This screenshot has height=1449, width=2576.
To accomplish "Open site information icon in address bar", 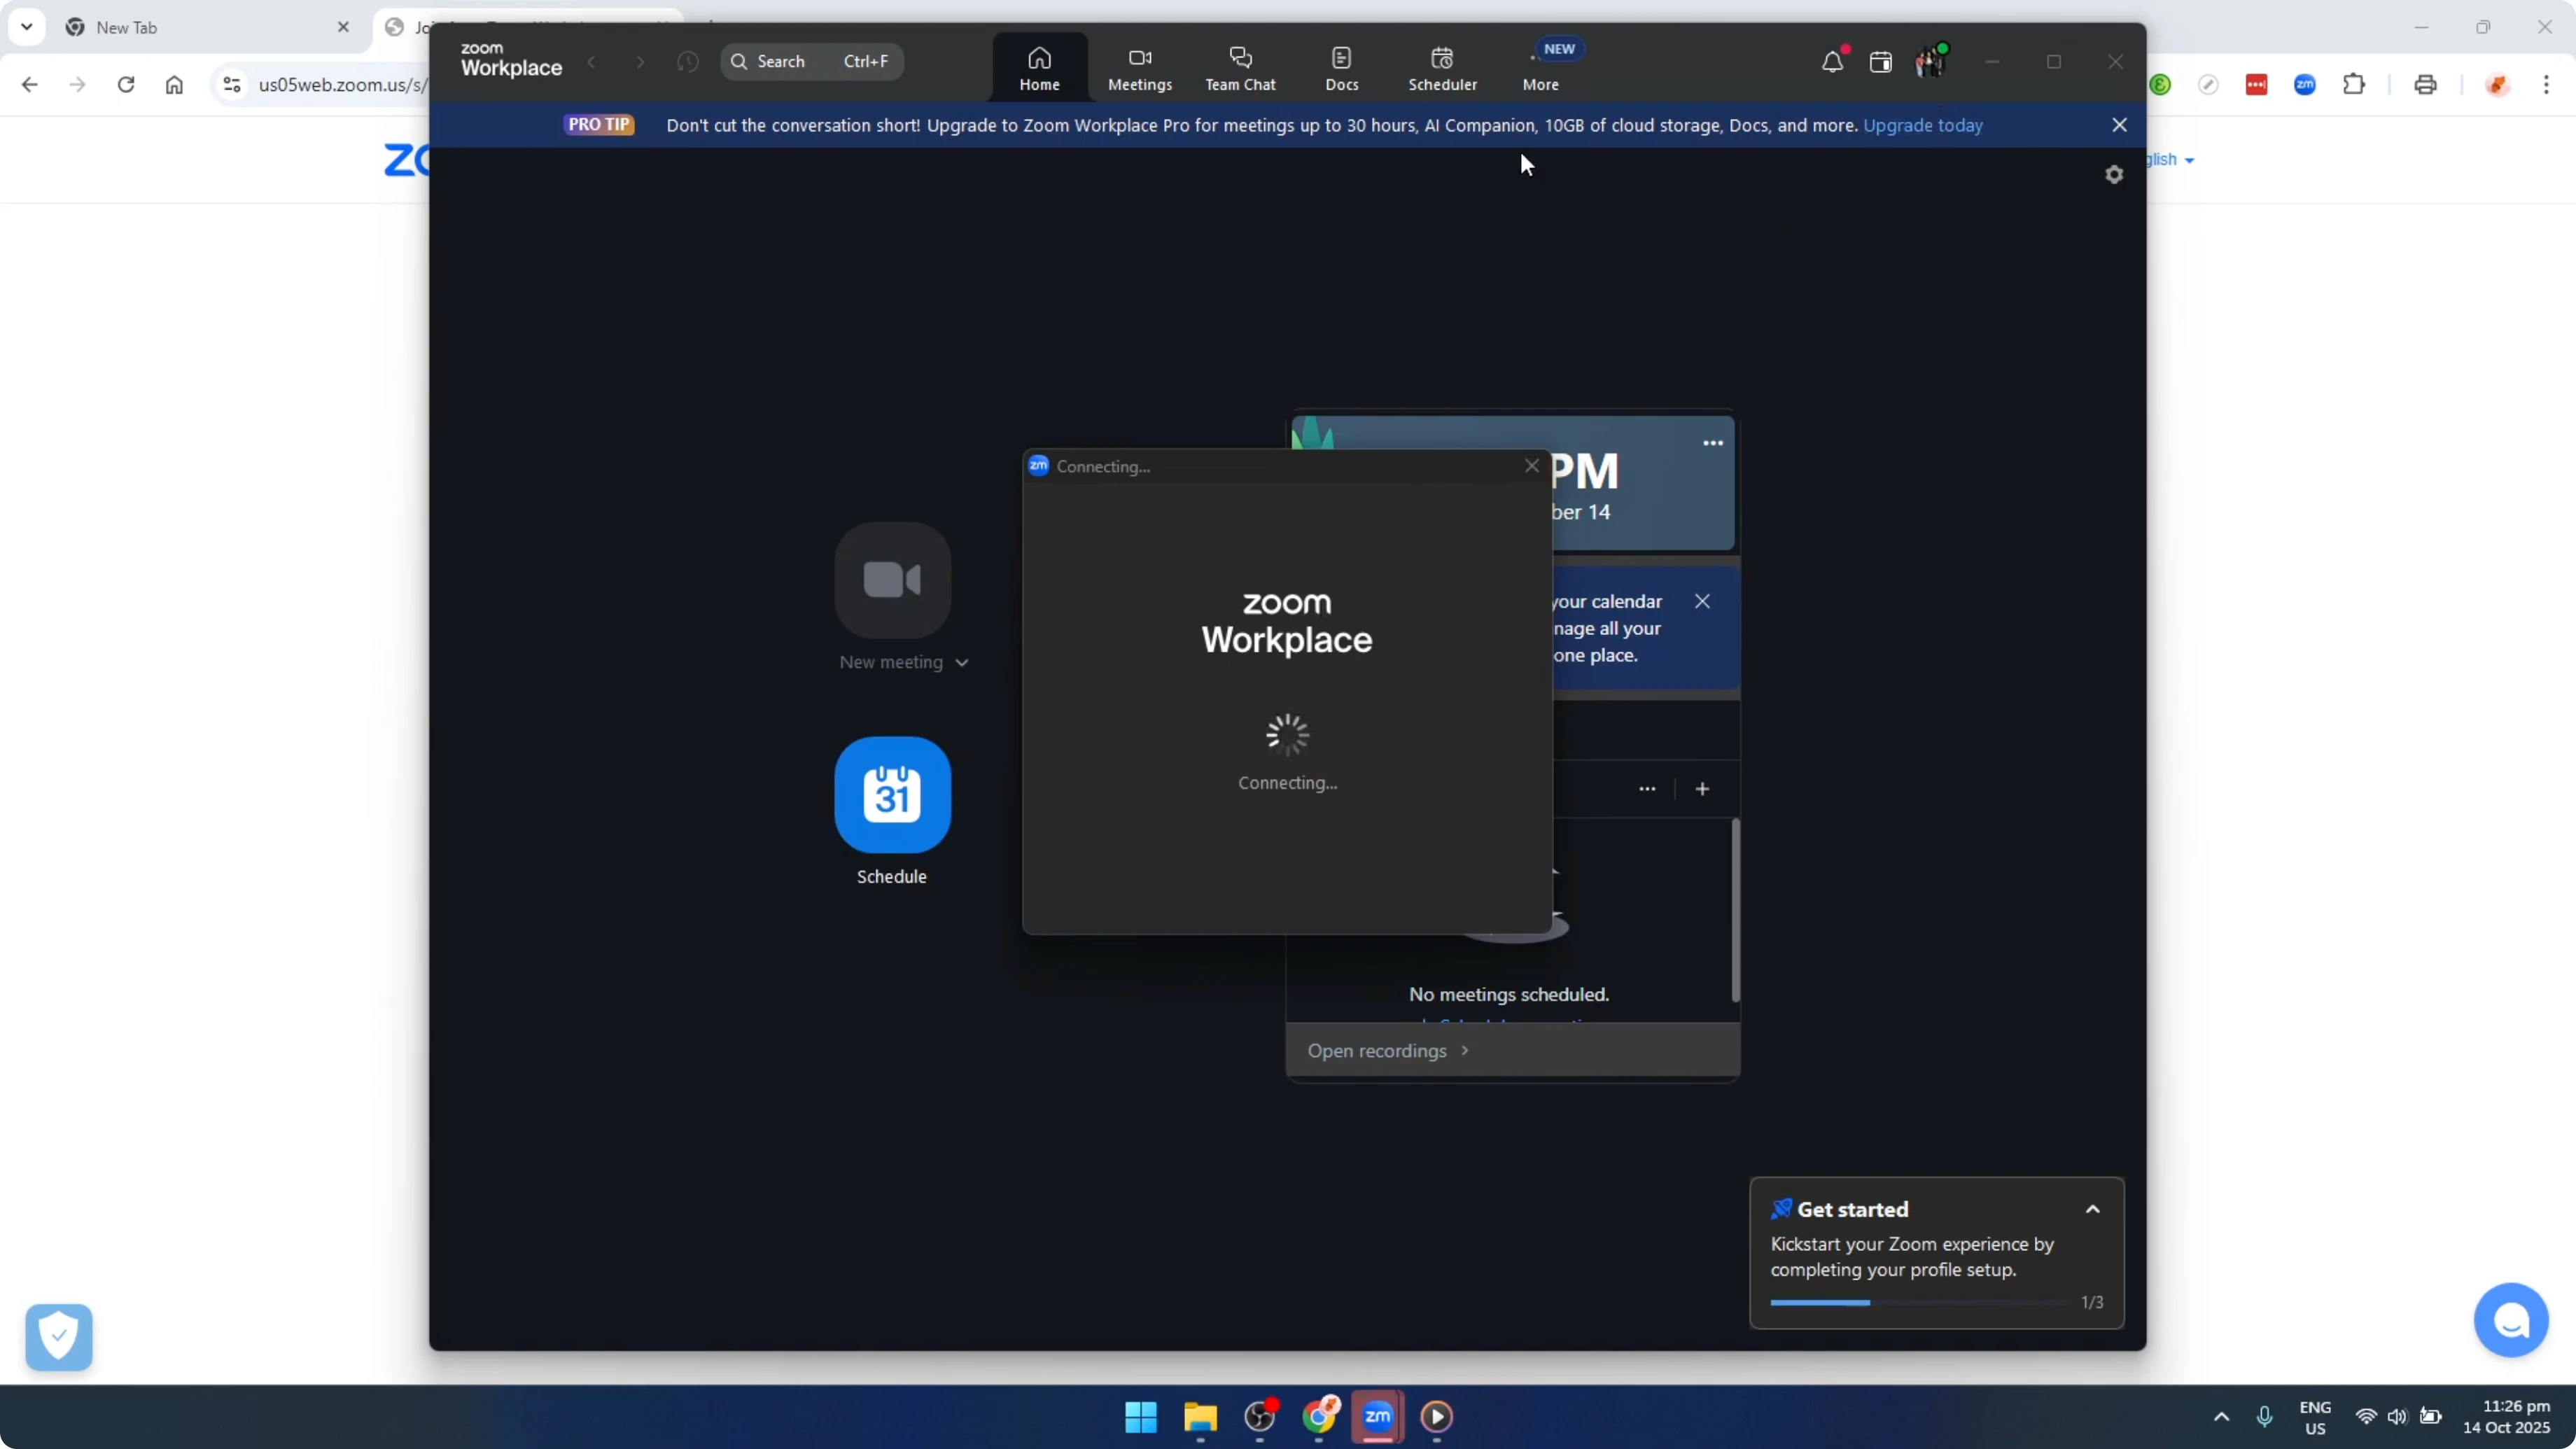I will pos(232,85).
